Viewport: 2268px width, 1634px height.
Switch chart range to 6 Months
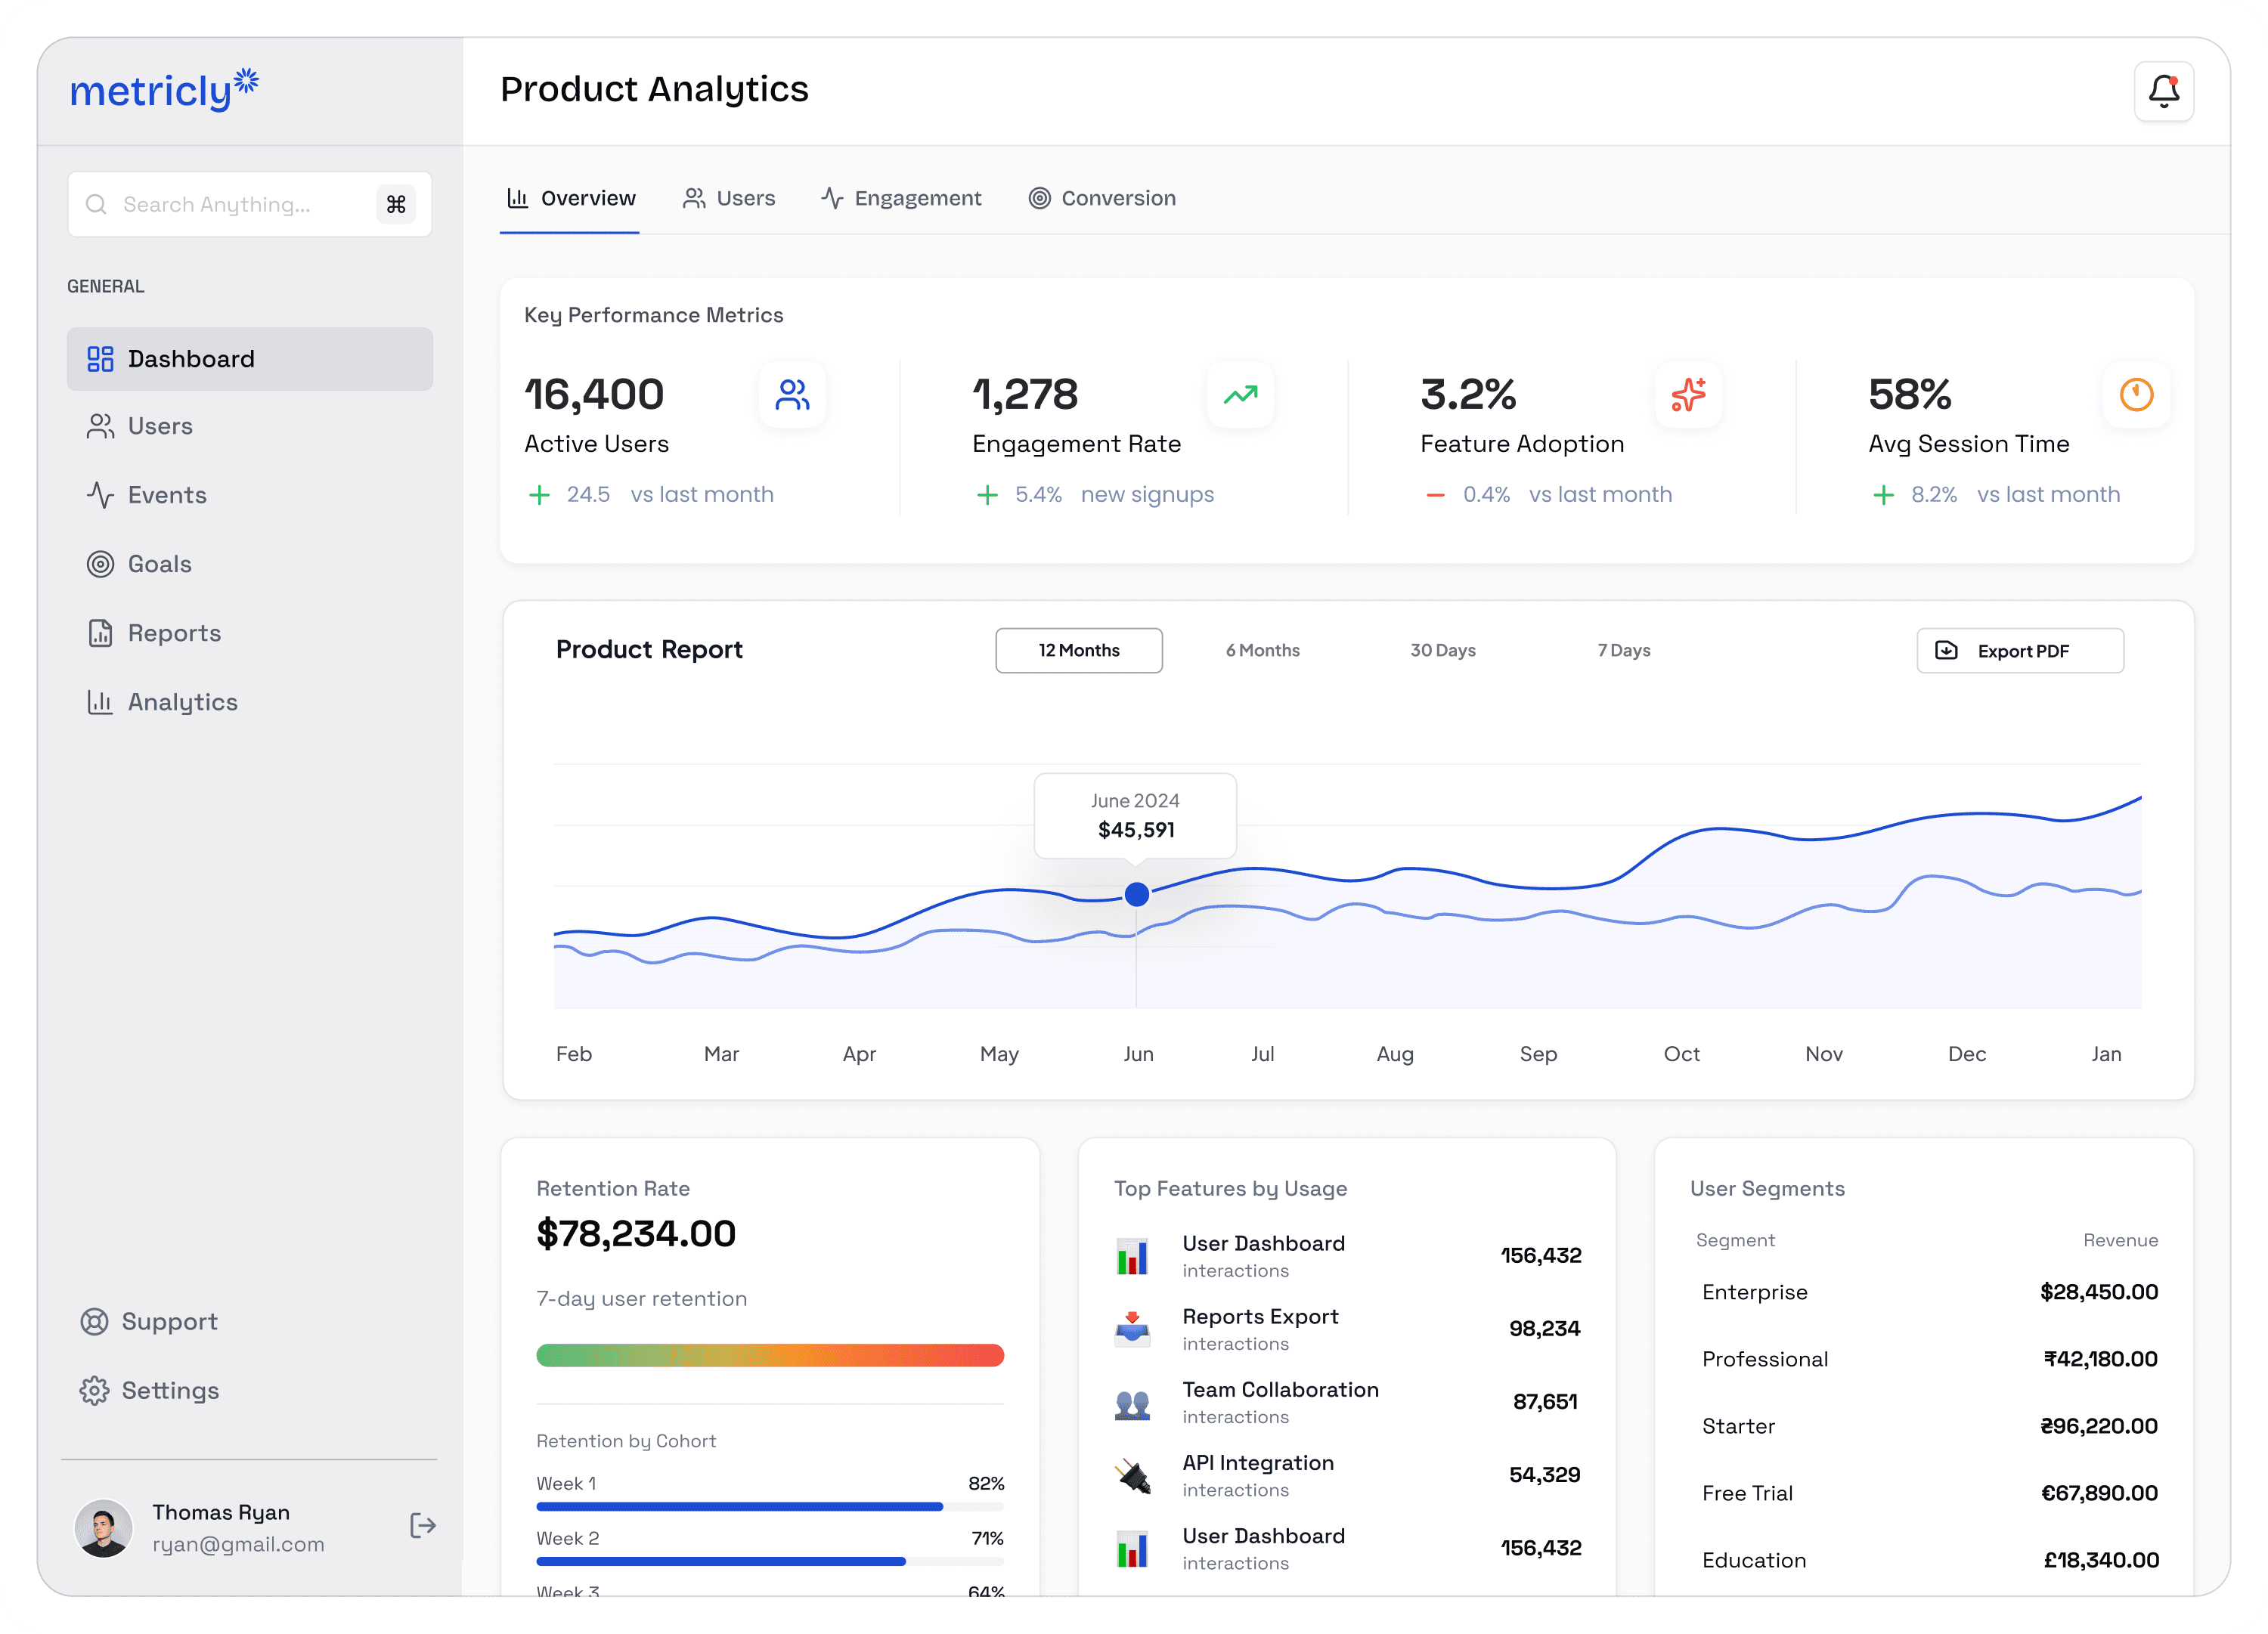(1262, 650)
